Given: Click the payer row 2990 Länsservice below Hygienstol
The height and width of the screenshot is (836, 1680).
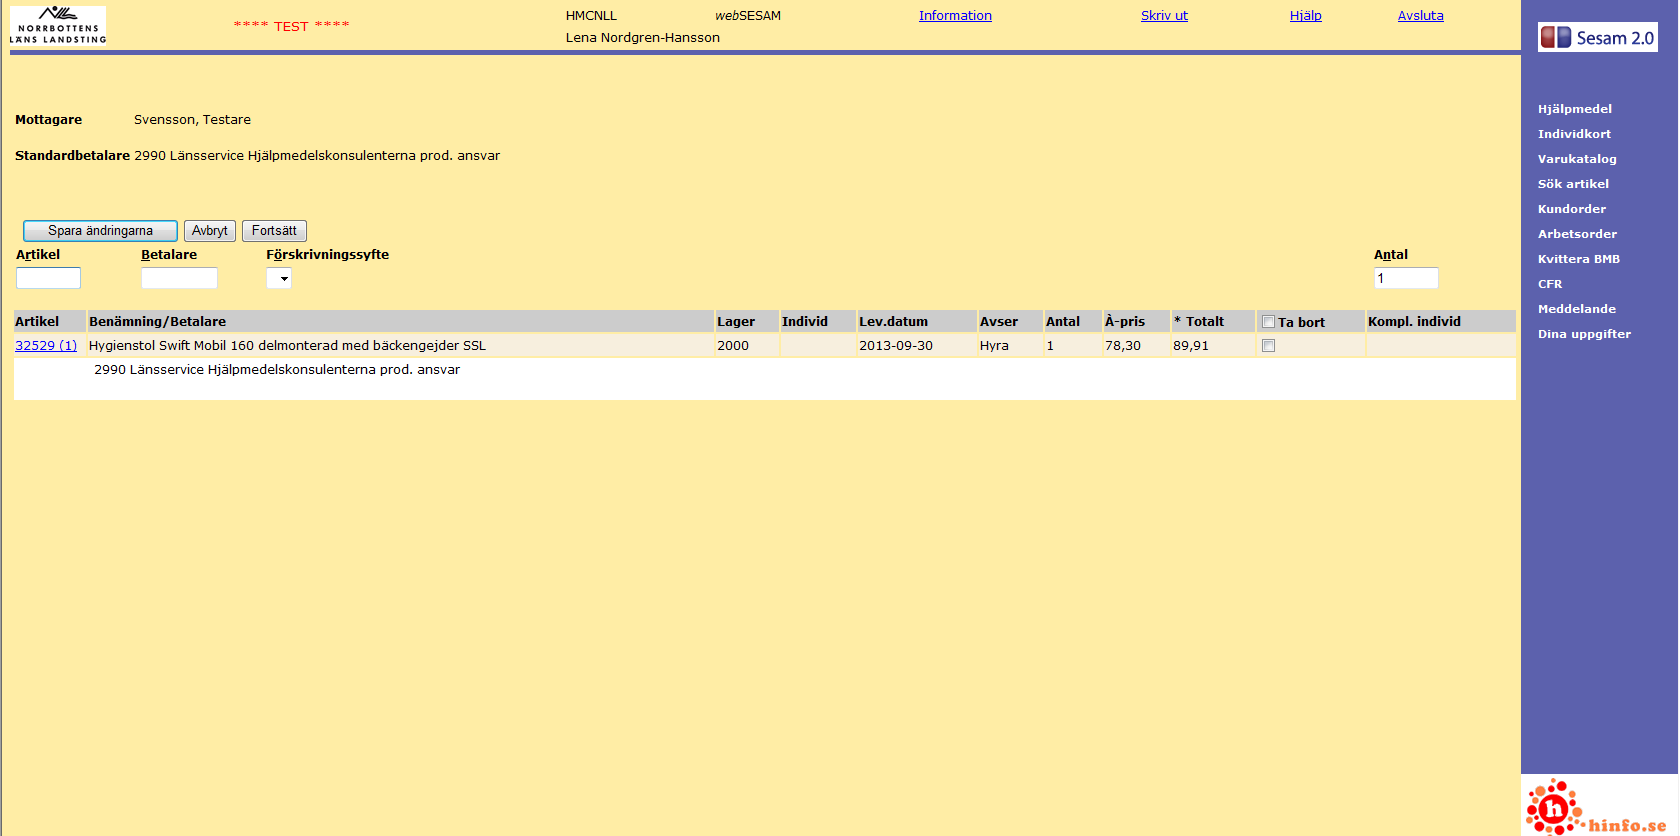Looking at the screenshot, I should (277, 370).
